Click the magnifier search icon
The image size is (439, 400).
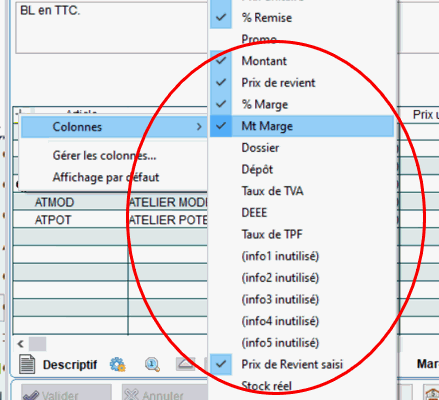pyautogui.click(x=152, y=364)
